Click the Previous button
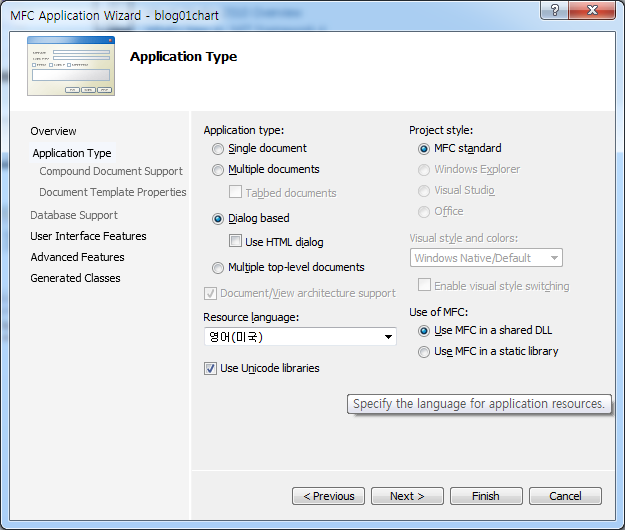Image resolution: width=625 pixels, height=530 pixels. coord(328,496)
